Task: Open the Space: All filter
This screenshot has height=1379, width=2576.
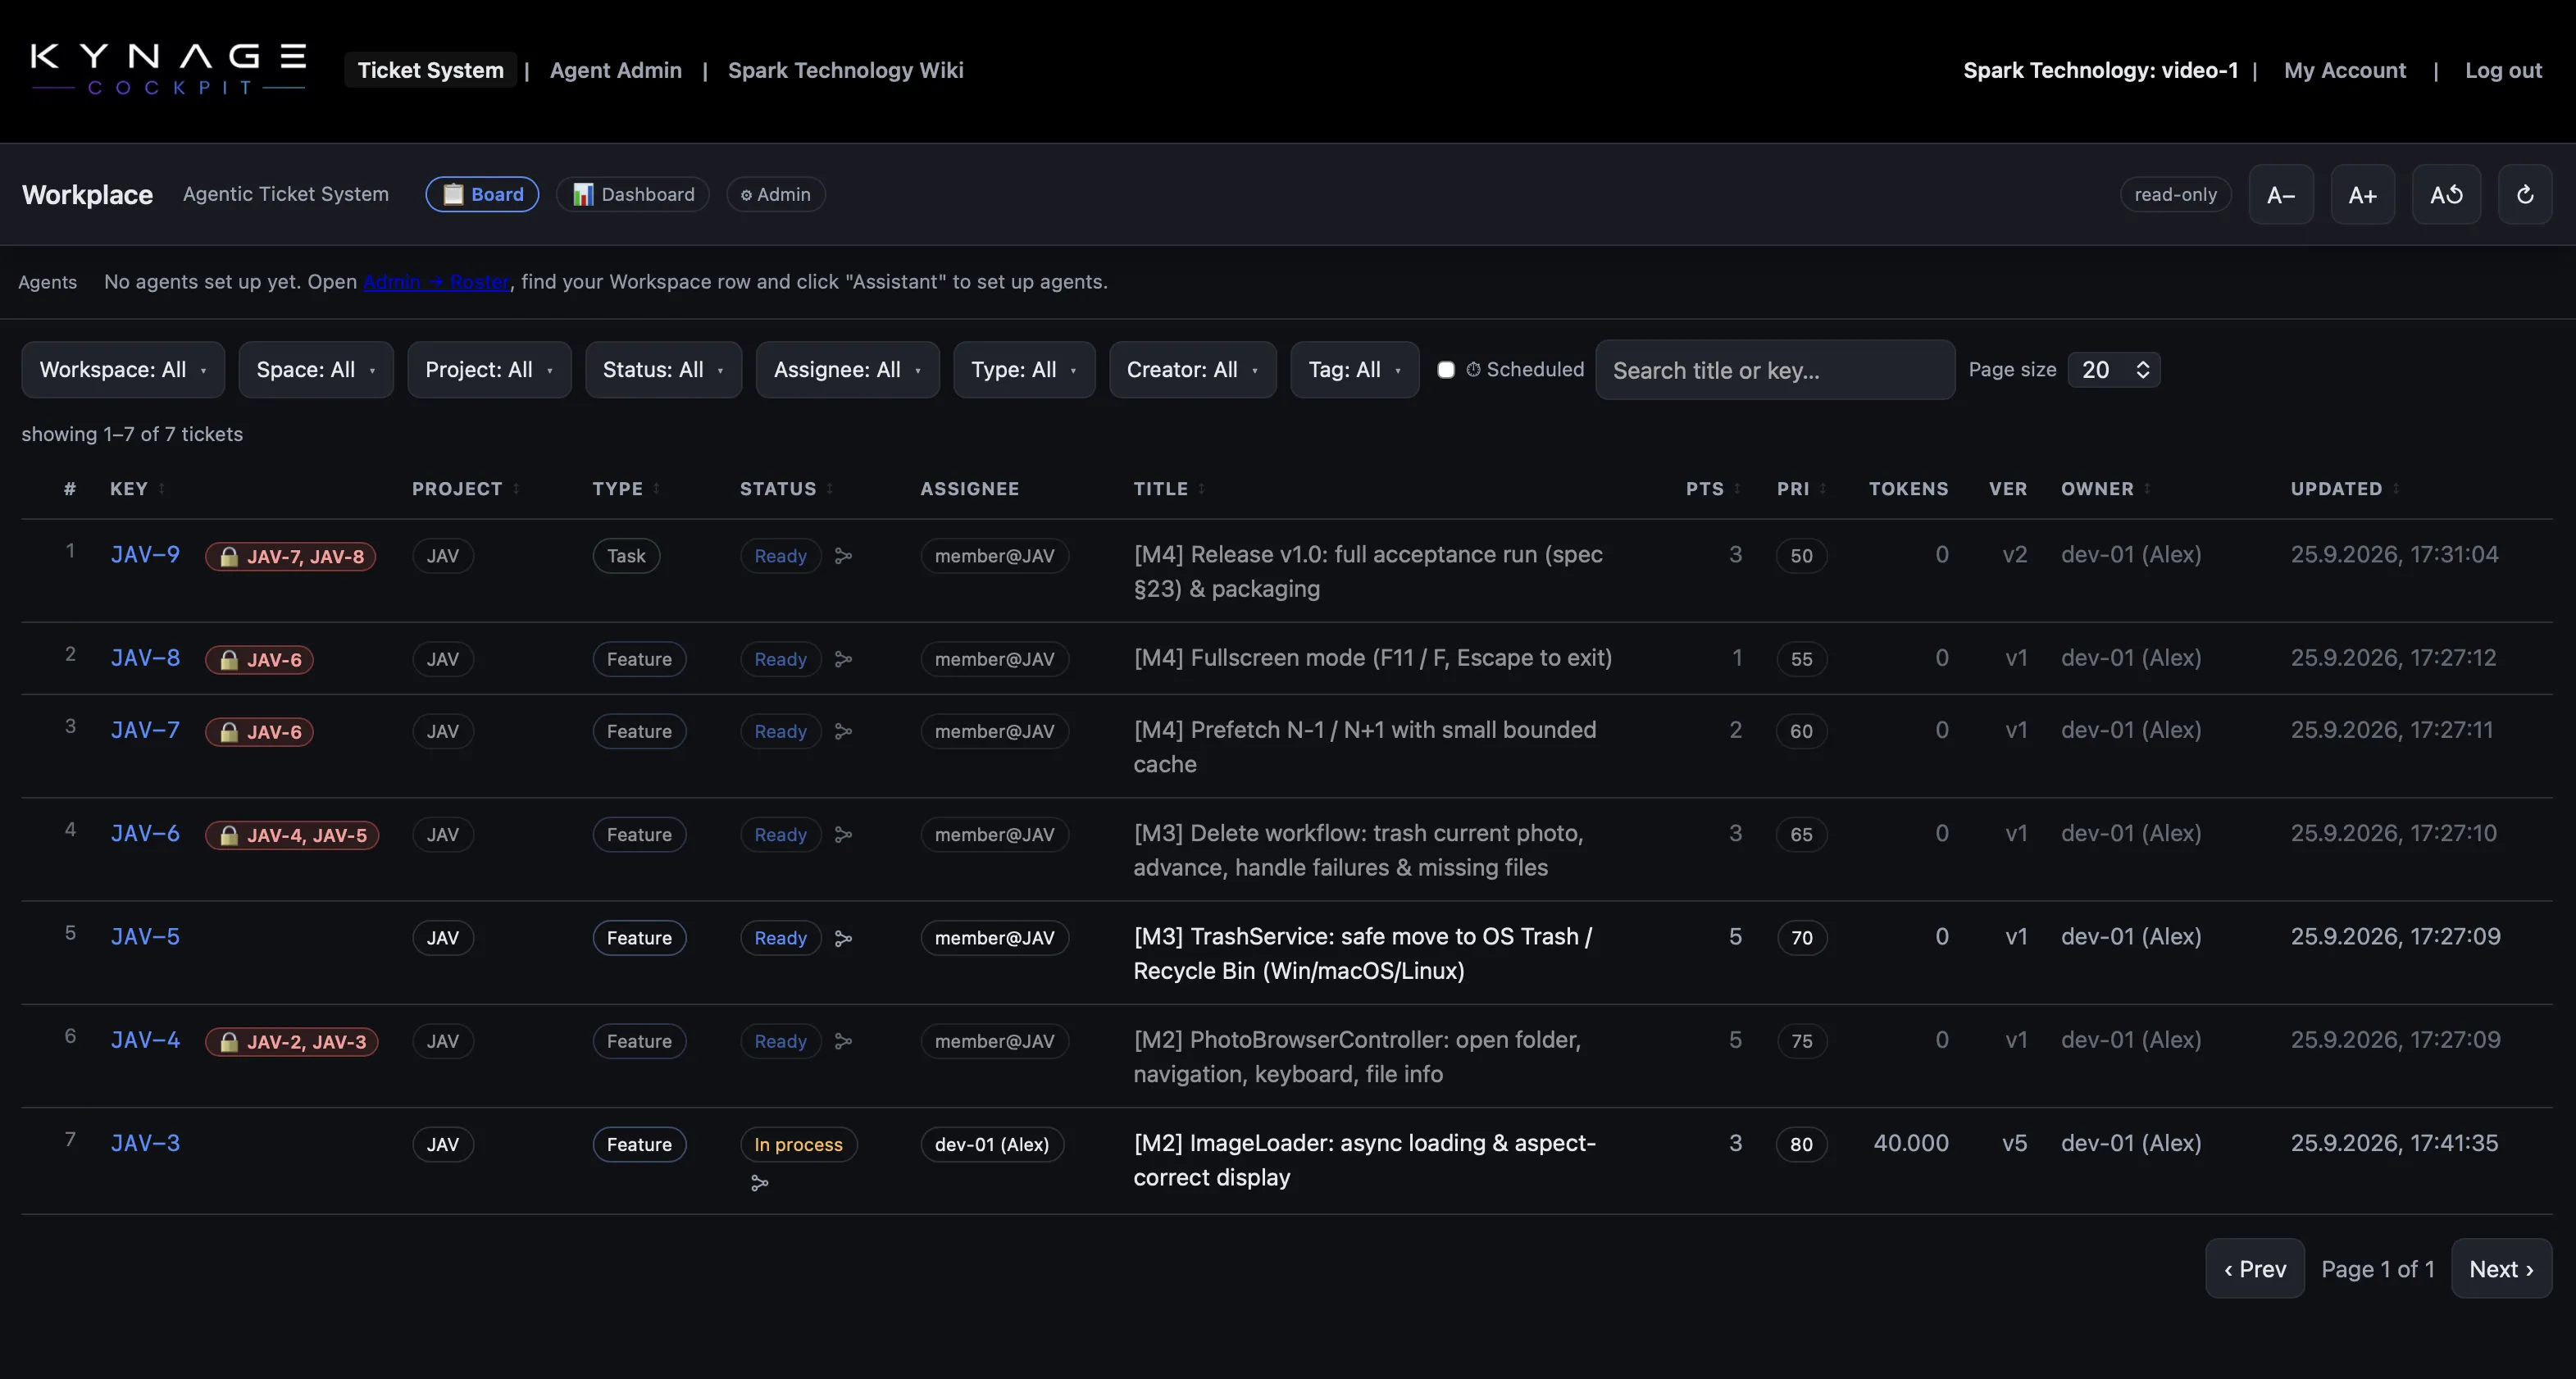Action: coord(316,370)
